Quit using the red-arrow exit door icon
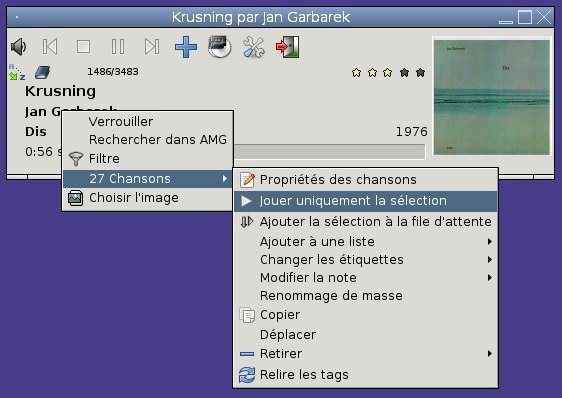Screen dimensions: 562x398 pos(287,47)
